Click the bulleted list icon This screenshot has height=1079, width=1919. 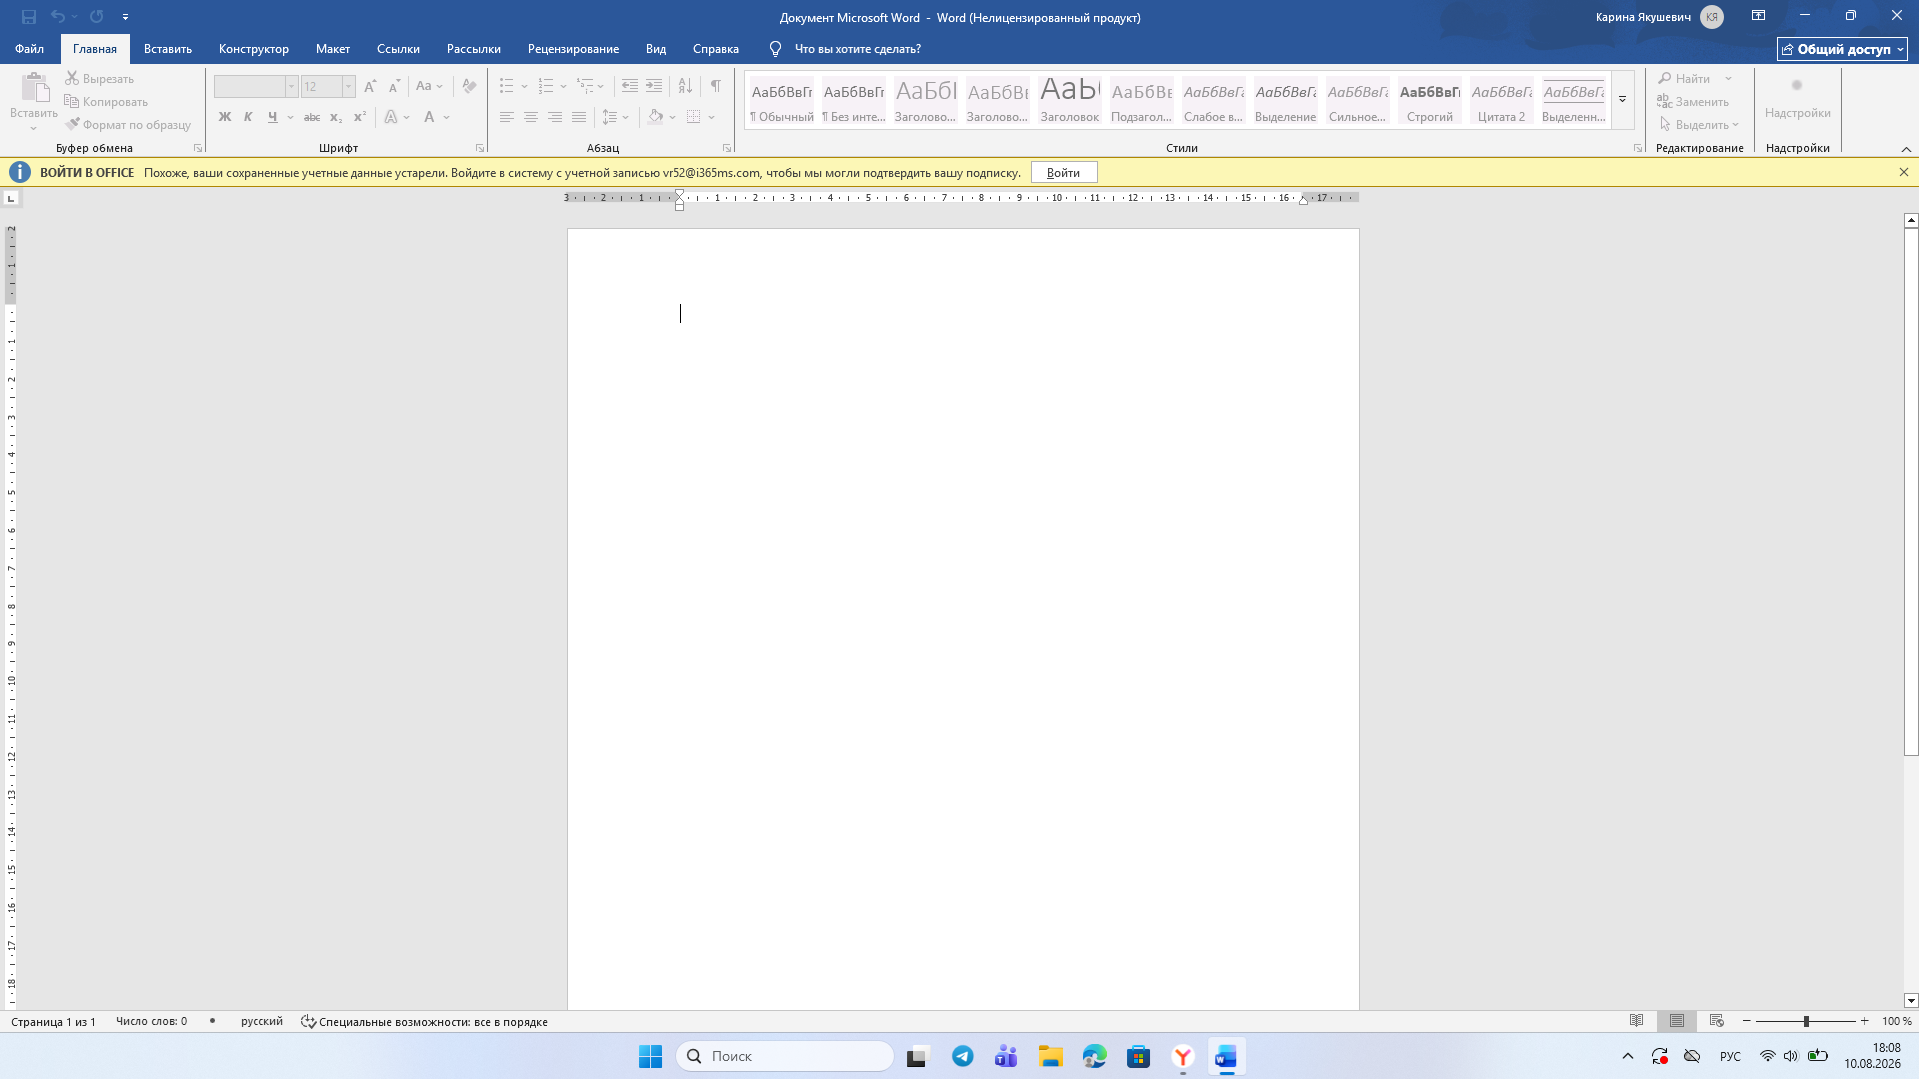tap(507, 86)
